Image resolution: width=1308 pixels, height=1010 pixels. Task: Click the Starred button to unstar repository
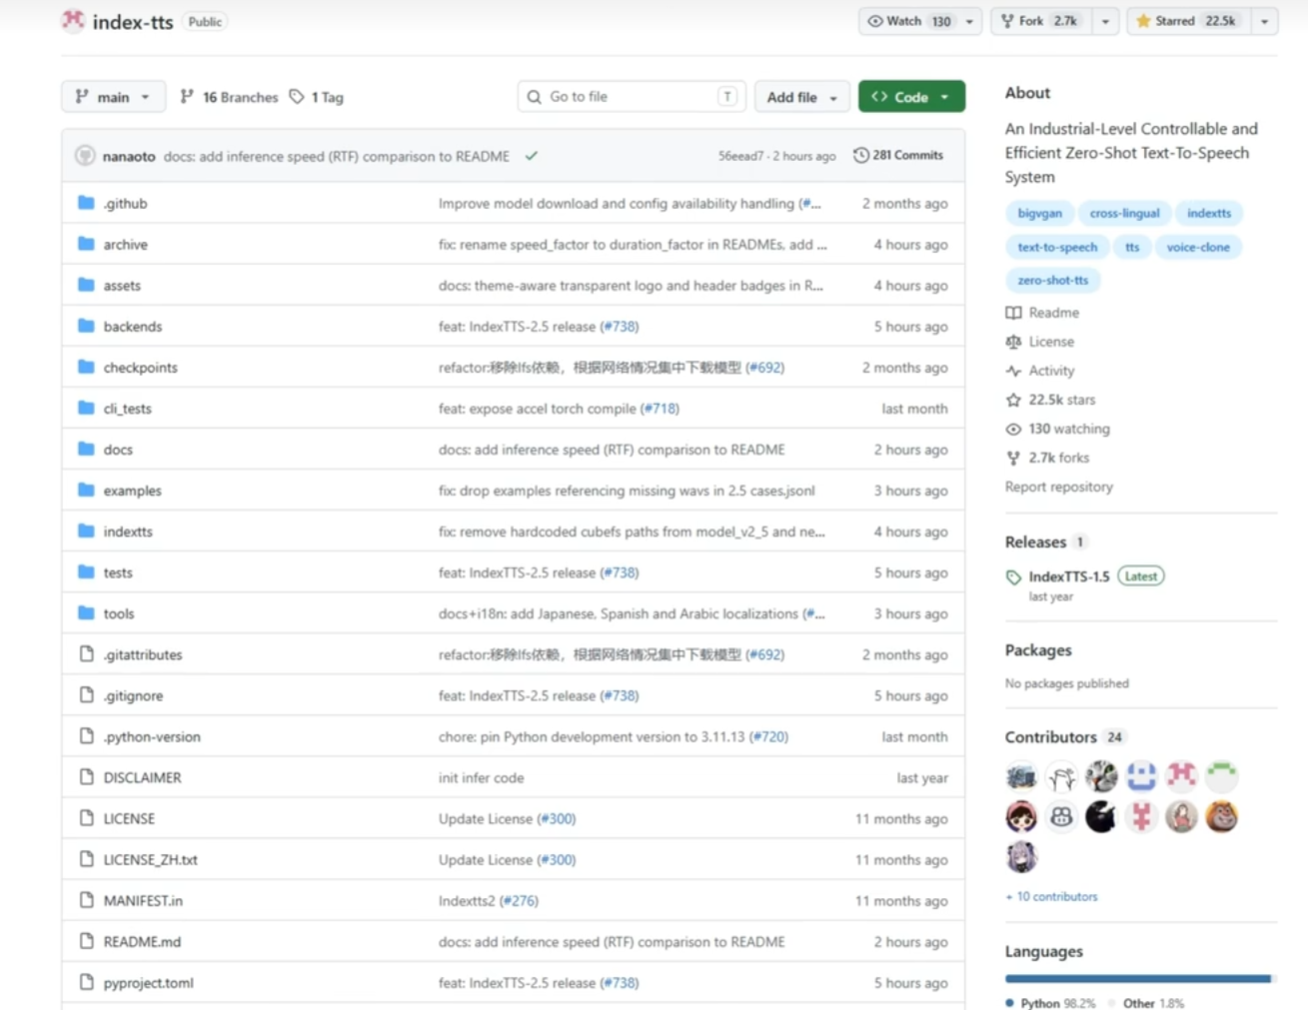[x=1188, y=21]
